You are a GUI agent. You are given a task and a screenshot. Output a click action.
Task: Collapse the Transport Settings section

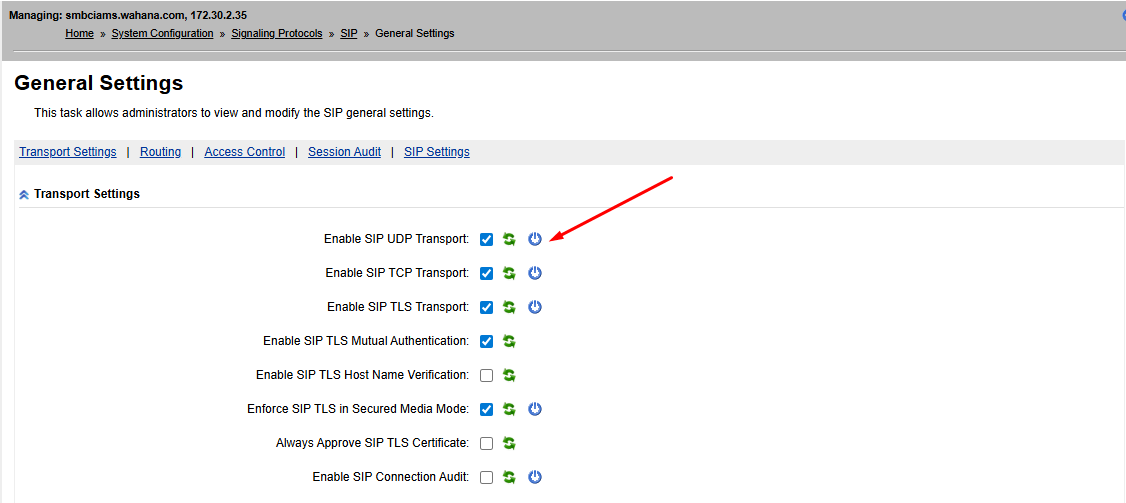(24, 194)
